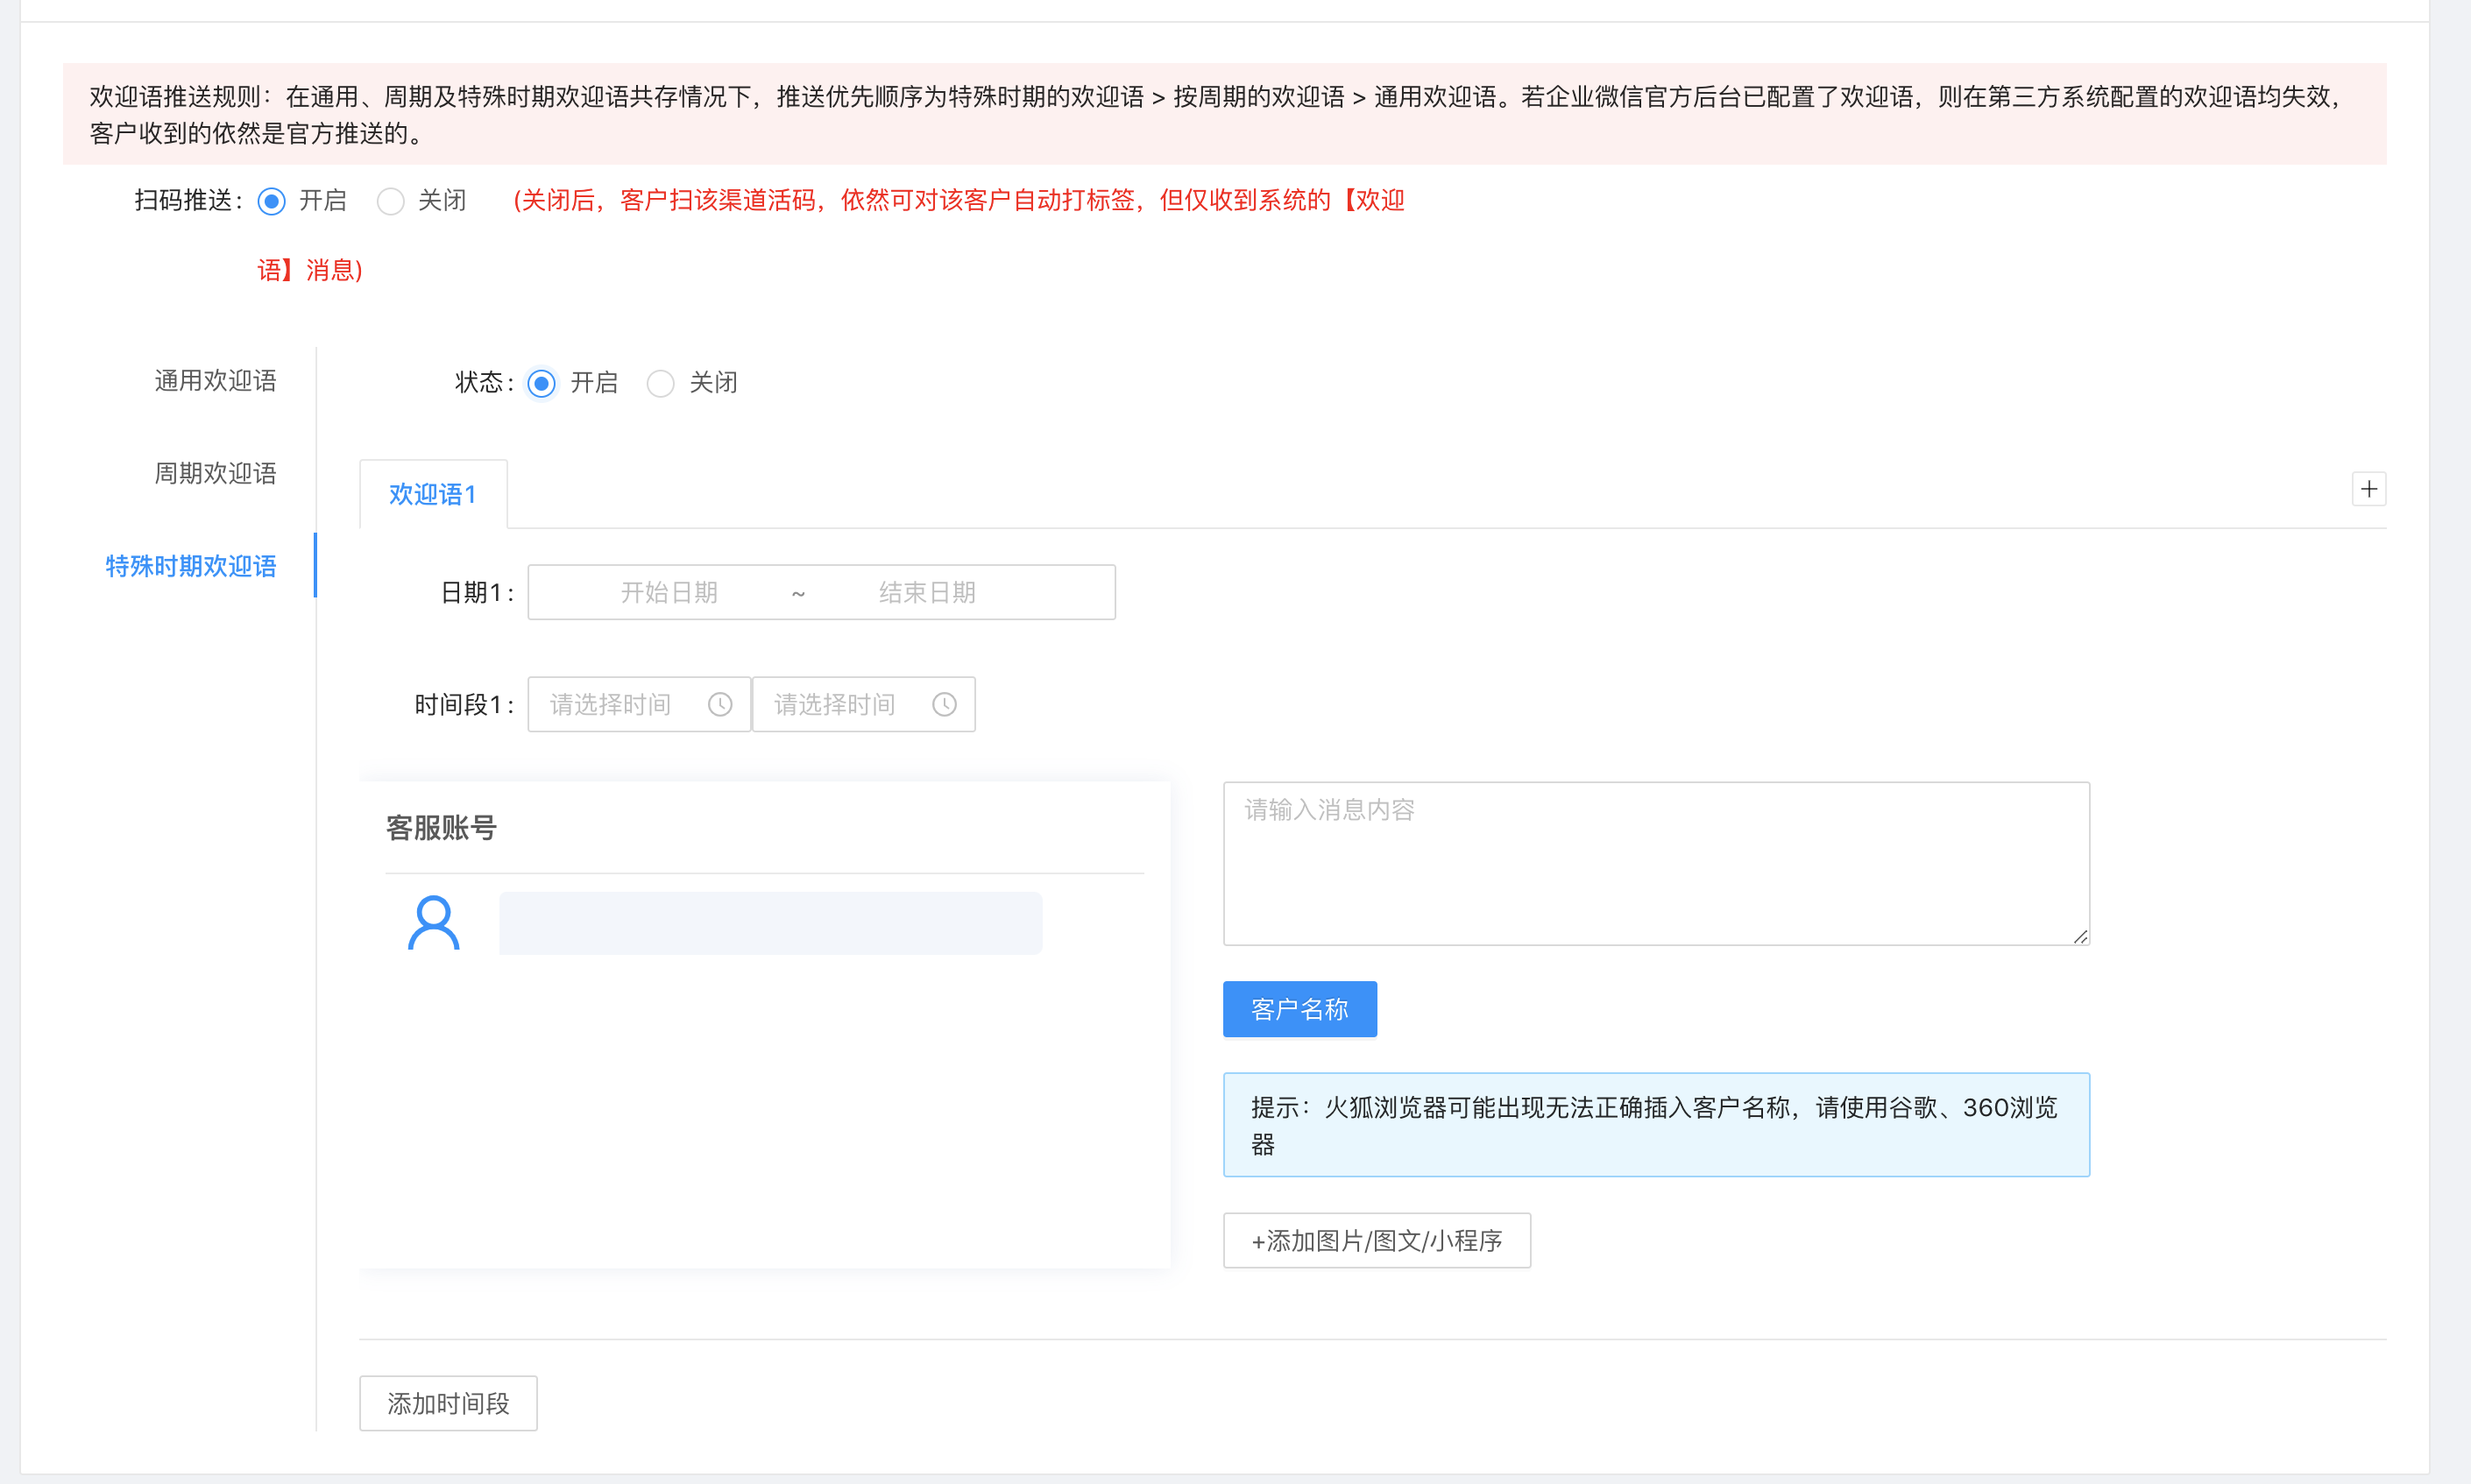The height and width of the screenshot is (1484, 2471).
Task: Select the 特殊时期欢迎语 section
Action: pos(191,566)
